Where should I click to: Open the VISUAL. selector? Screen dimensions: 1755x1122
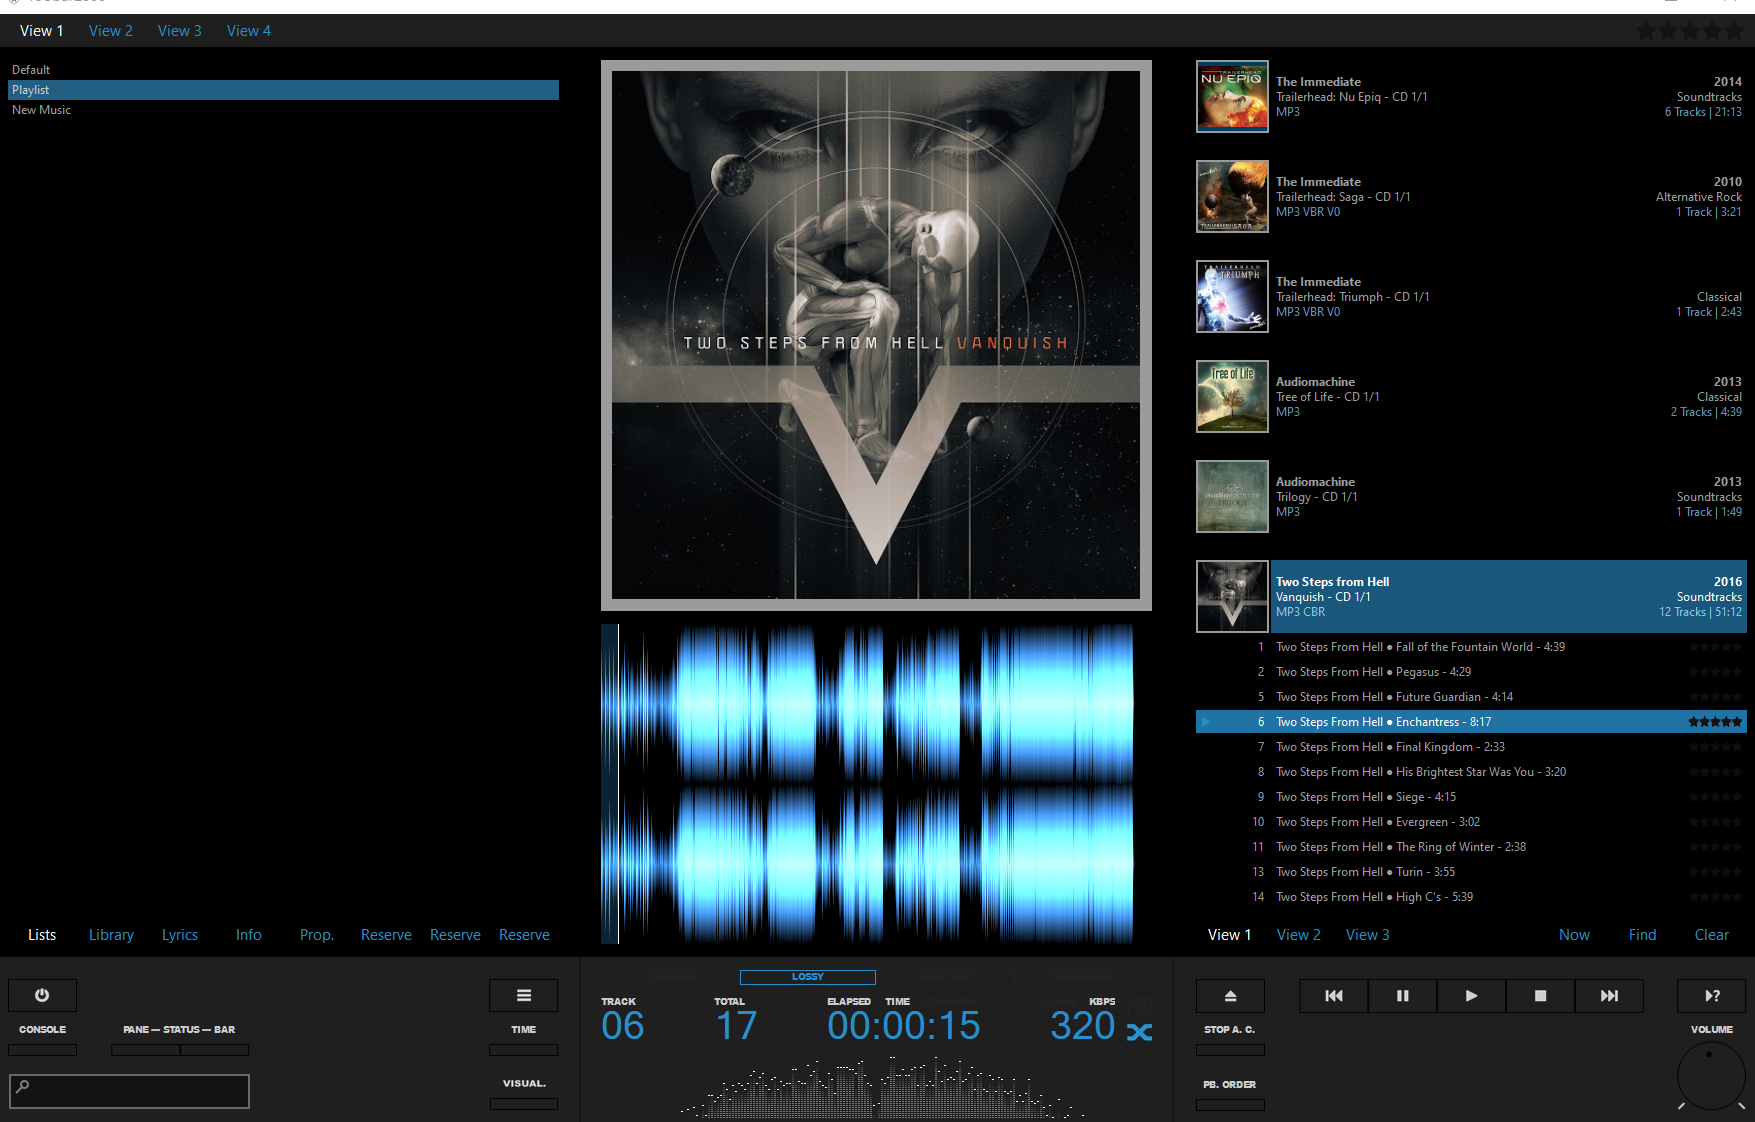coord(523,1103)
